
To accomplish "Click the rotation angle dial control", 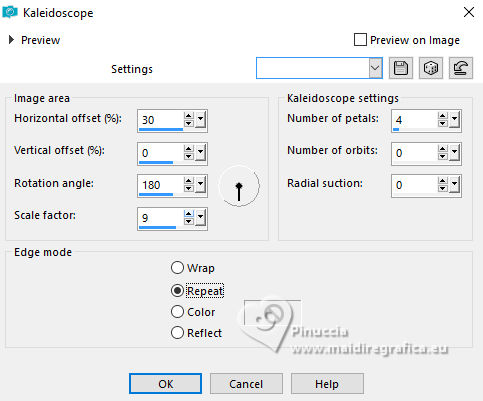I will [x=239, y=186].
